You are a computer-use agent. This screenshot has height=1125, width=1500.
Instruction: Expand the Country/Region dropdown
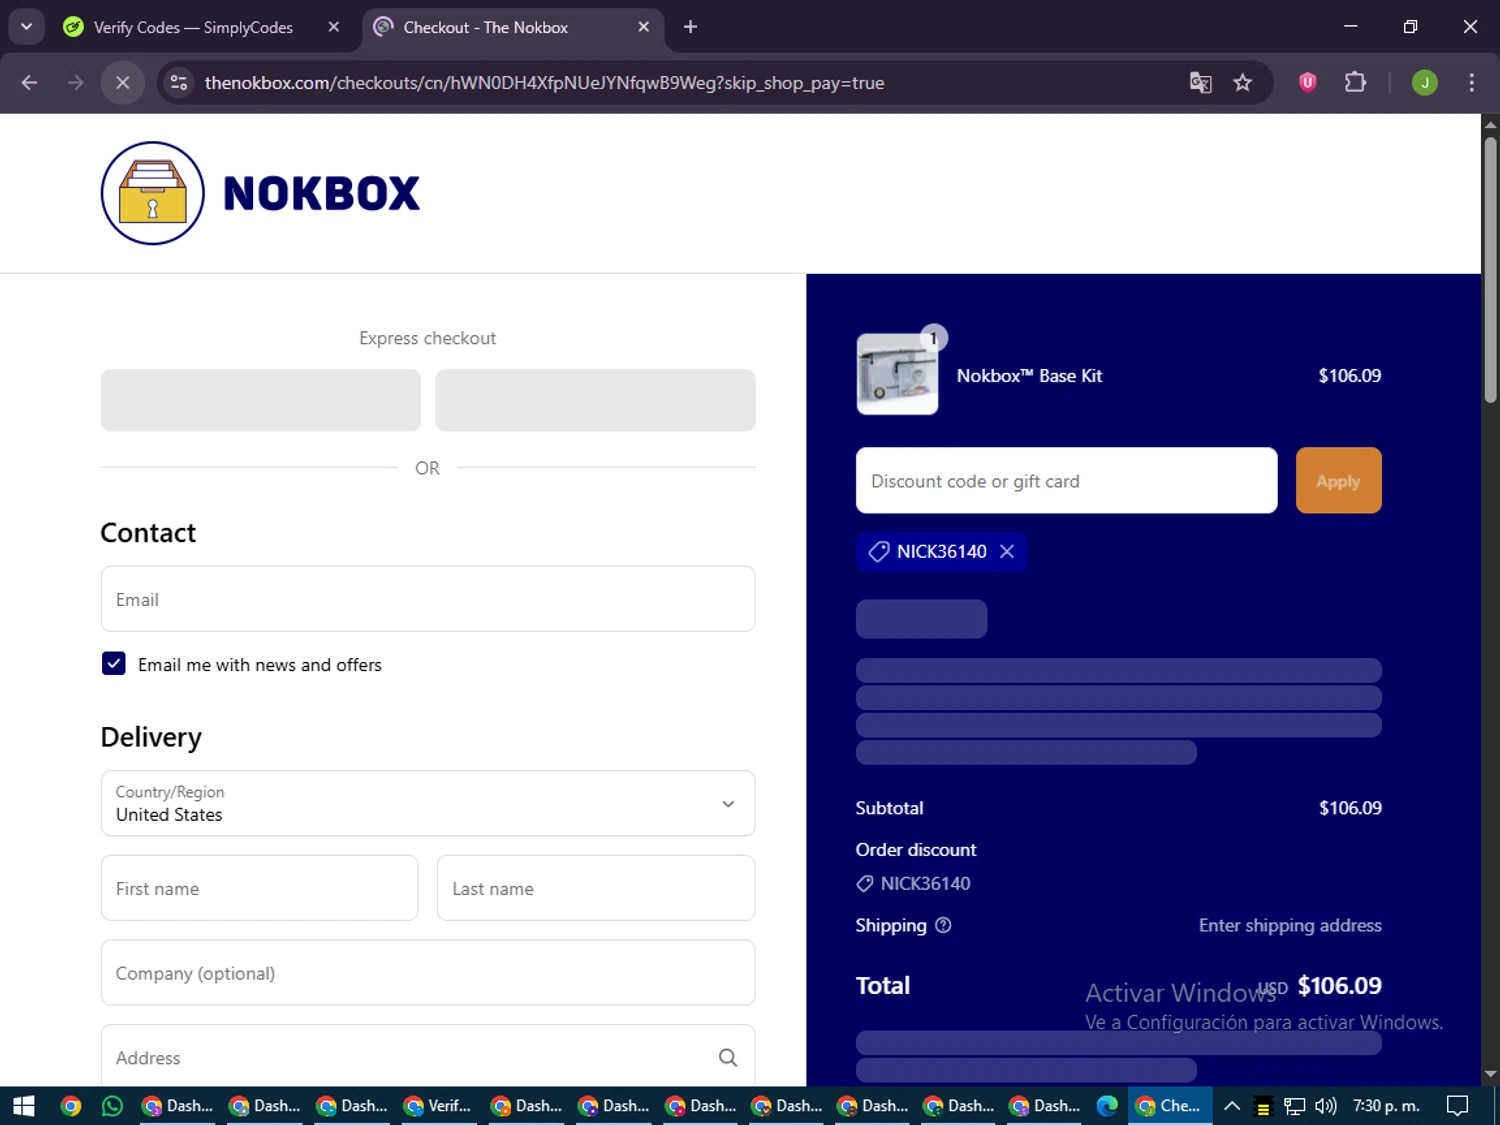(428, 803)
